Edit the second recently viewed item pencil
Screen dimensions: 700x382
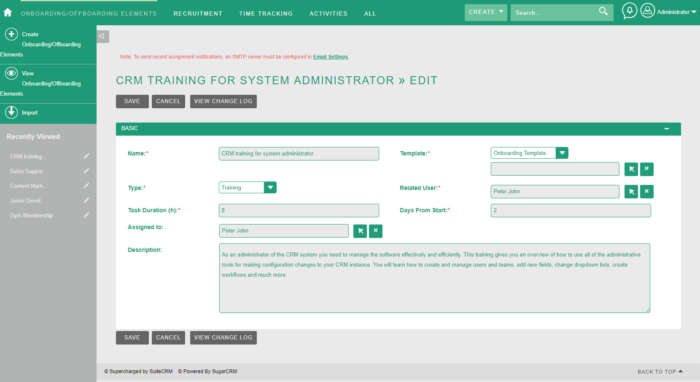click(86, 170)
